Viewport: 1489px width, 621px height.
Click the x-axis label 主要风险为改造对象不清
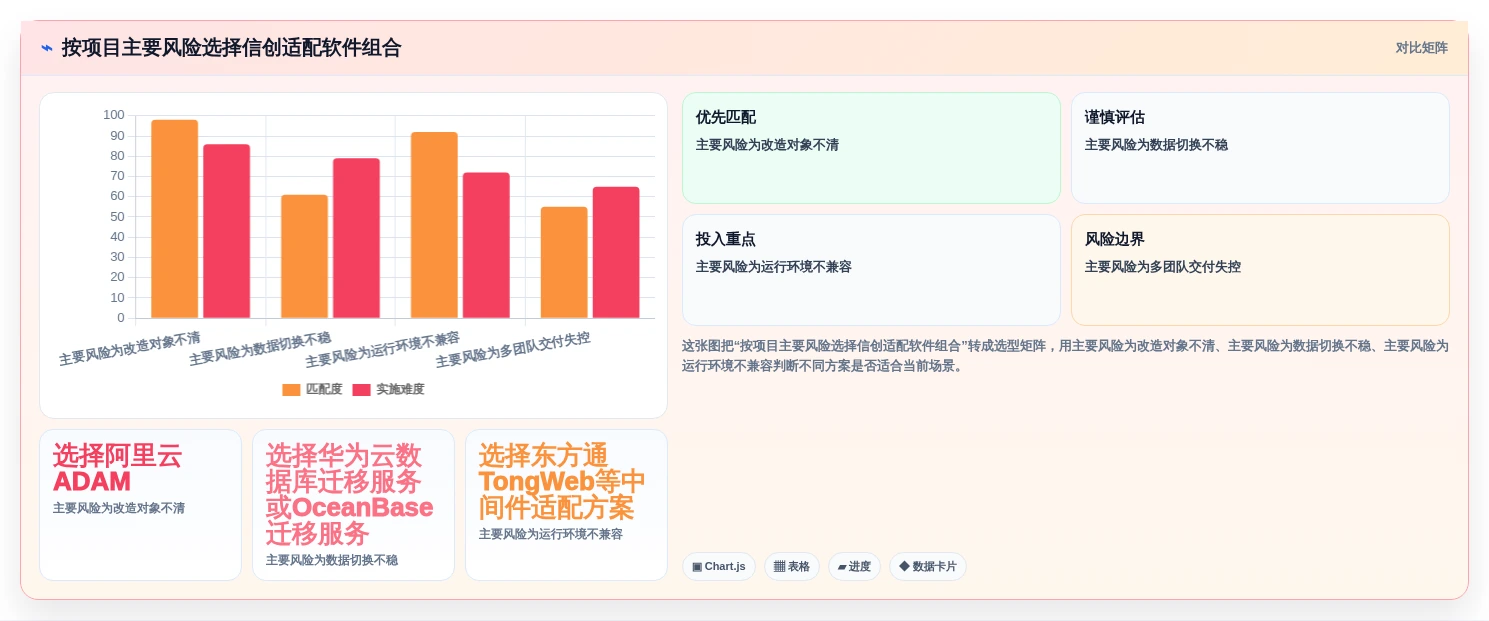point(130,349)
